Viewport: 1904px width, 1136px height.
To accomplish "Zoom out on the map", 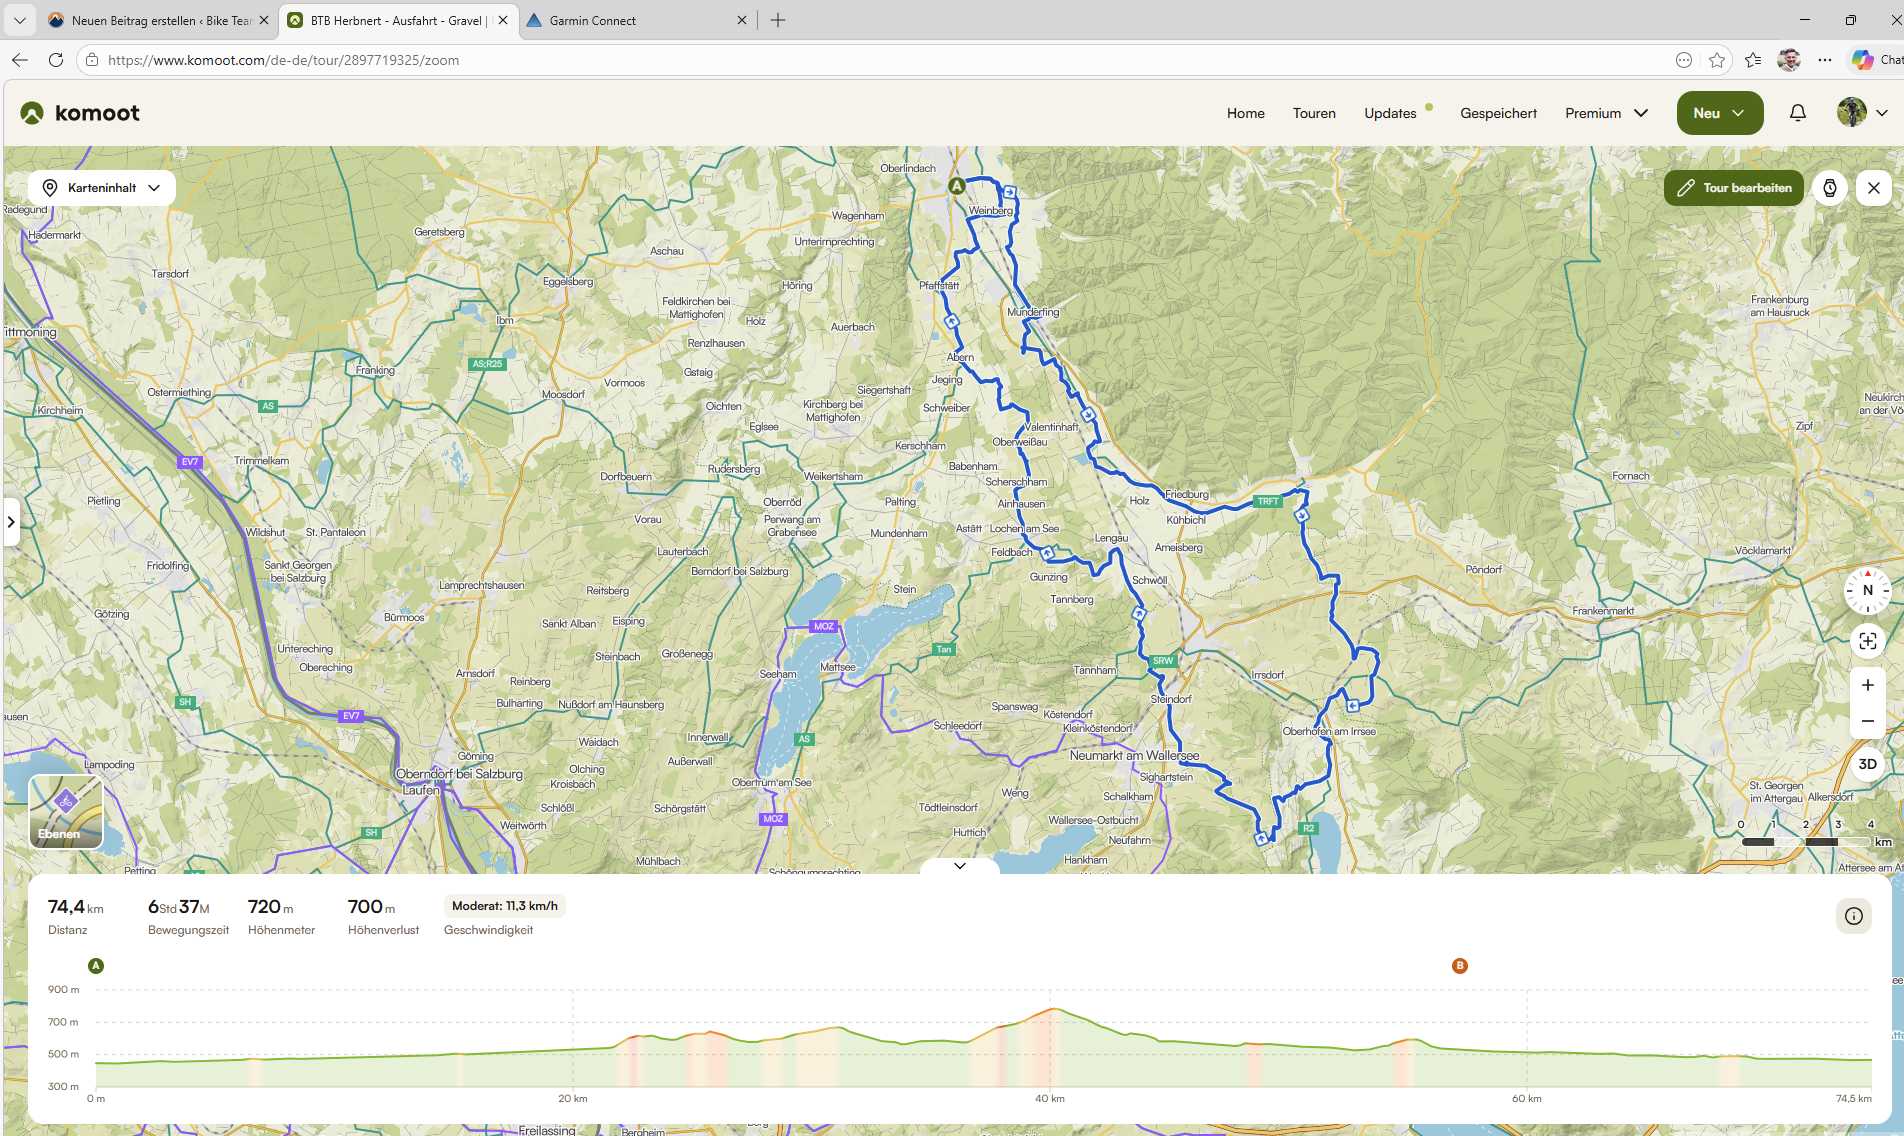I will pos(1866,721).
